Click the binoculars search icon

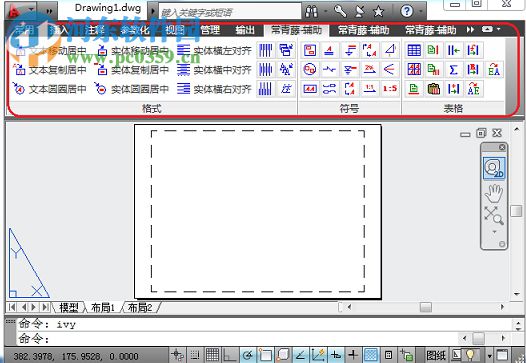pyautogui.click(x=312, y=12)
